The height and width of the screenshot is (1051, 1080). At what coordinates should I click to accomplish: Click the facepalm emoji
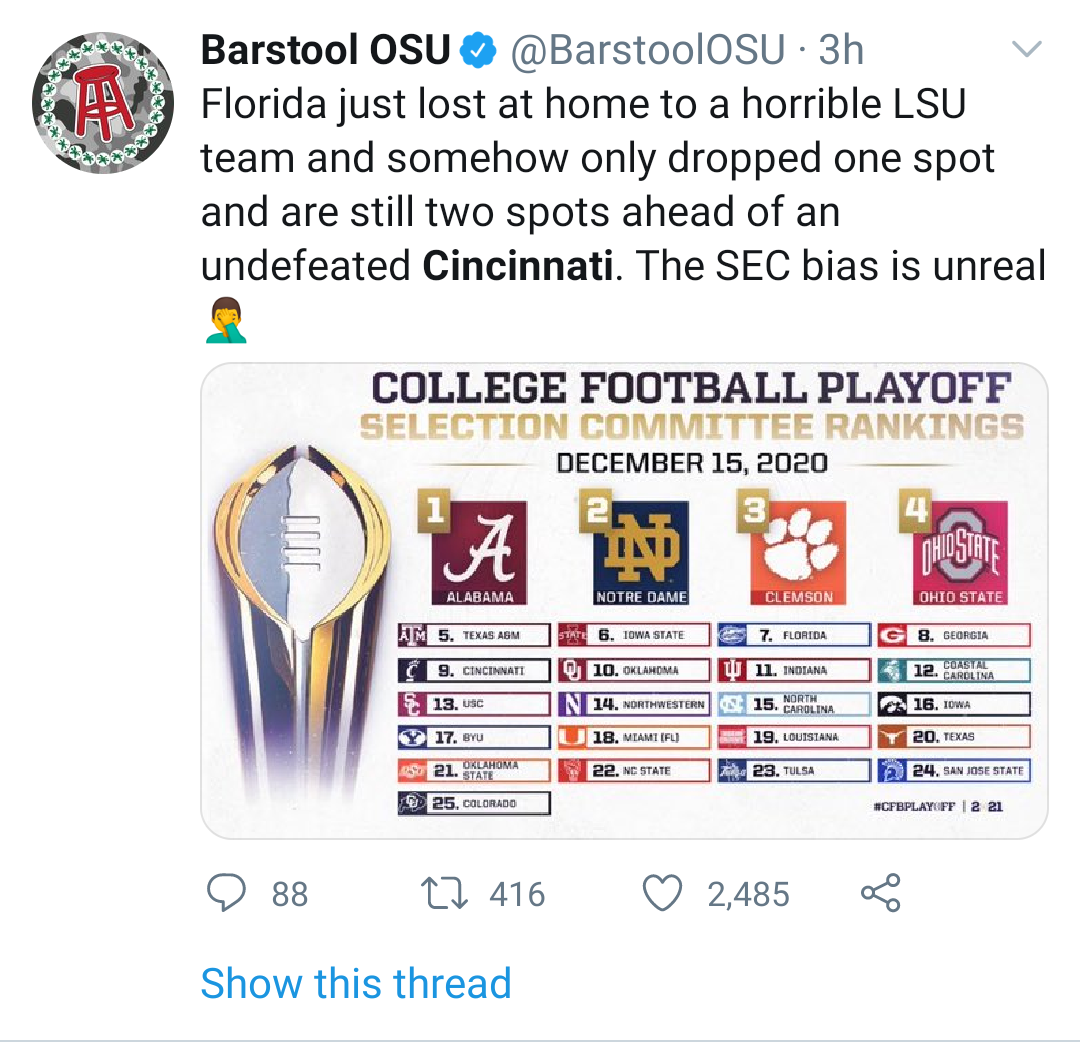(x=226, y=320)
